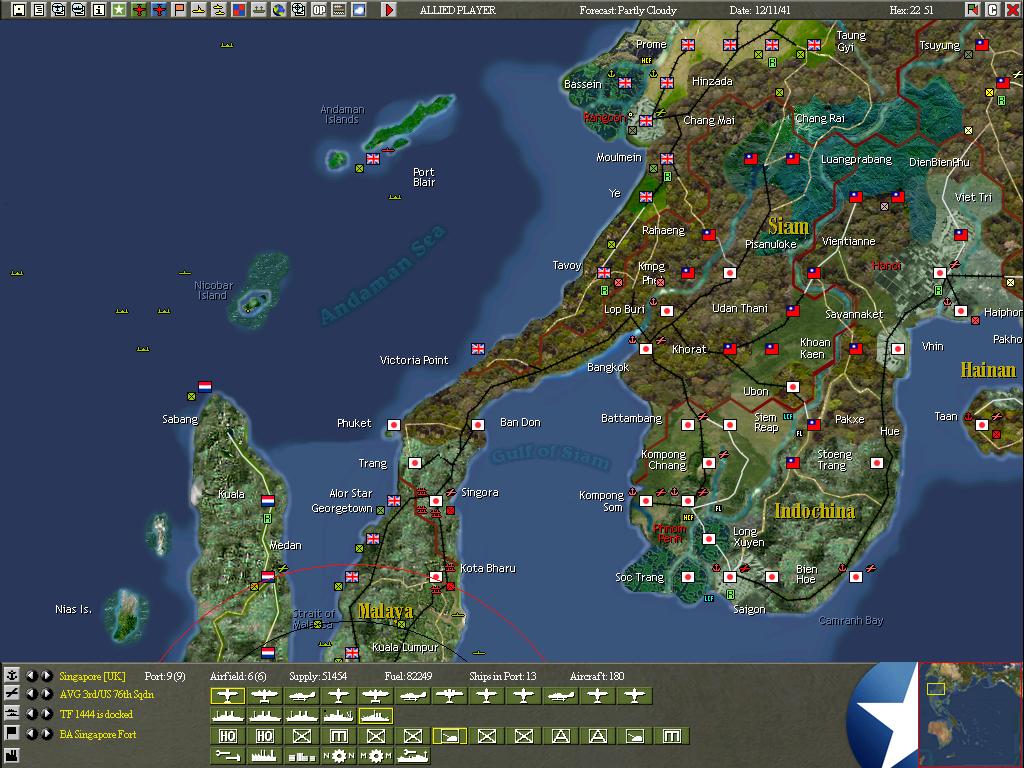Screen dimensions: 1024x768
Task: Click the factory icon at bottom left corner
Action: coord(11,756)
